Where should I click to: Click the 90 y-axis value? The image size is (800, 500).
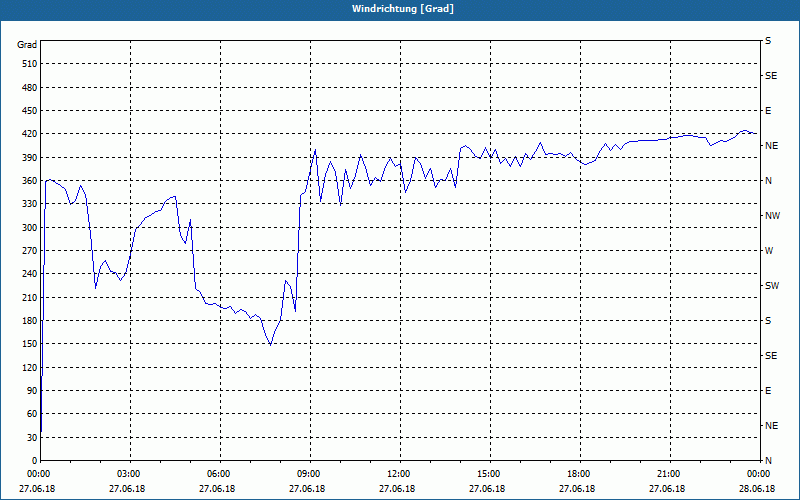point(32,391)
